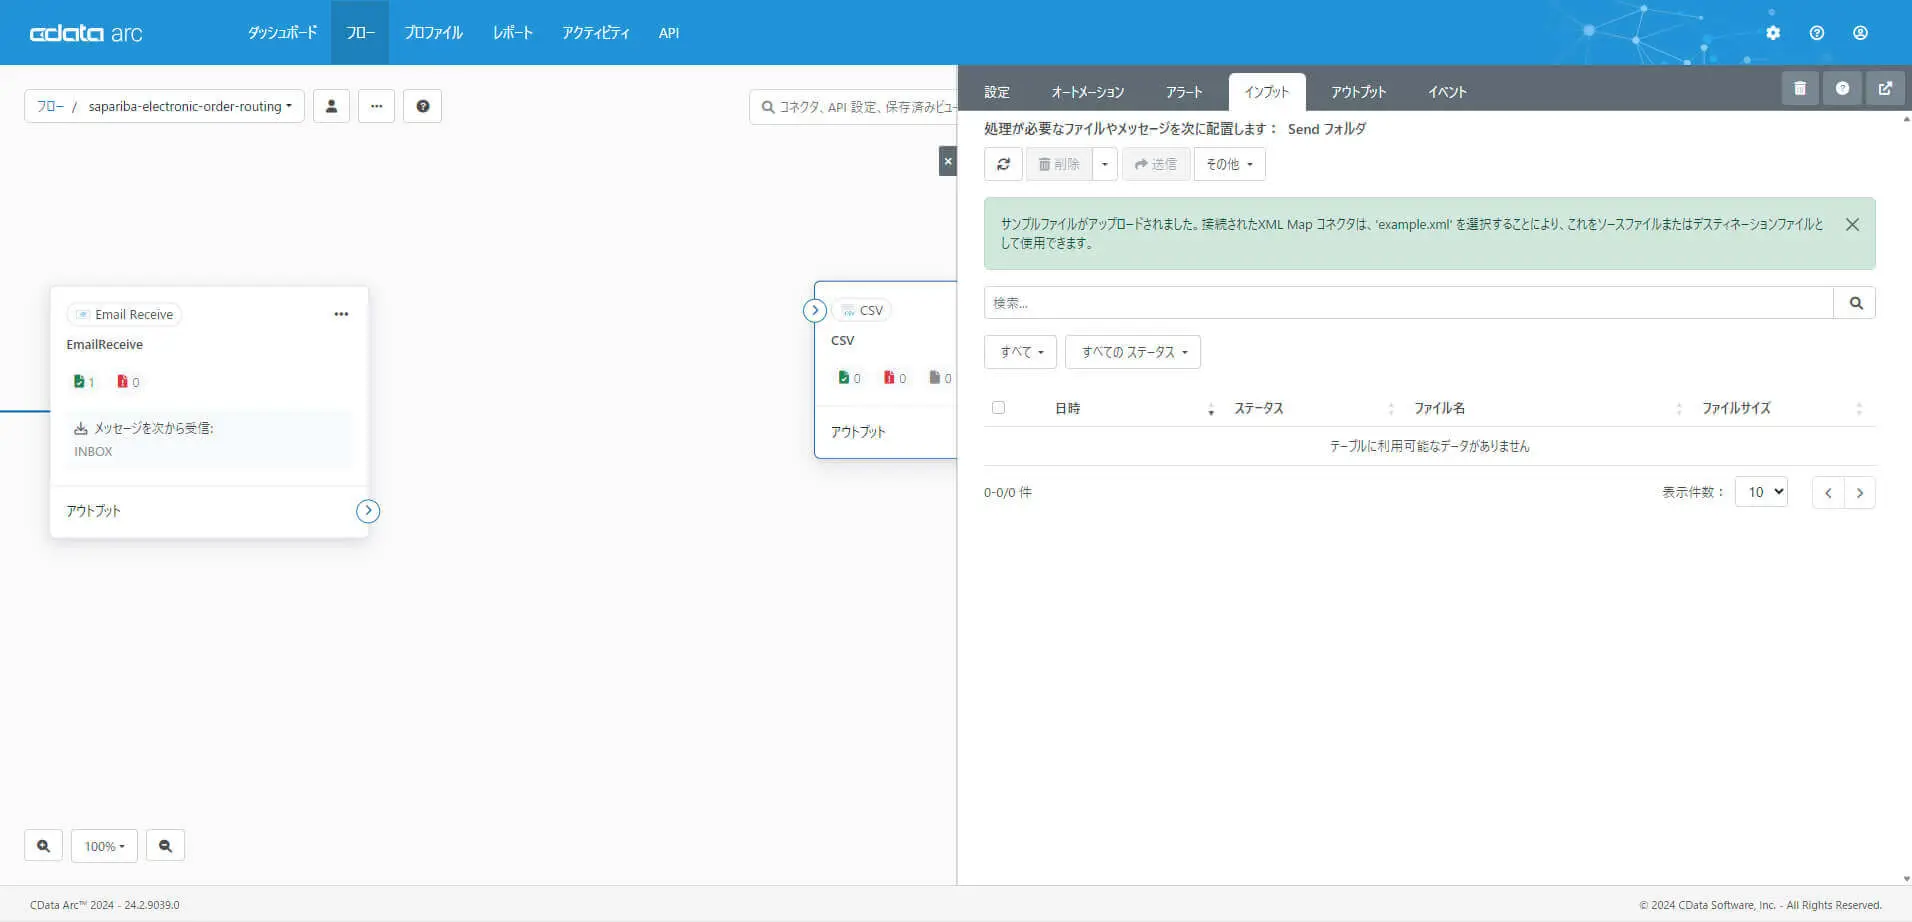Click the flow user permissions icon
1912x922 pixels.
tap(331, 106)
